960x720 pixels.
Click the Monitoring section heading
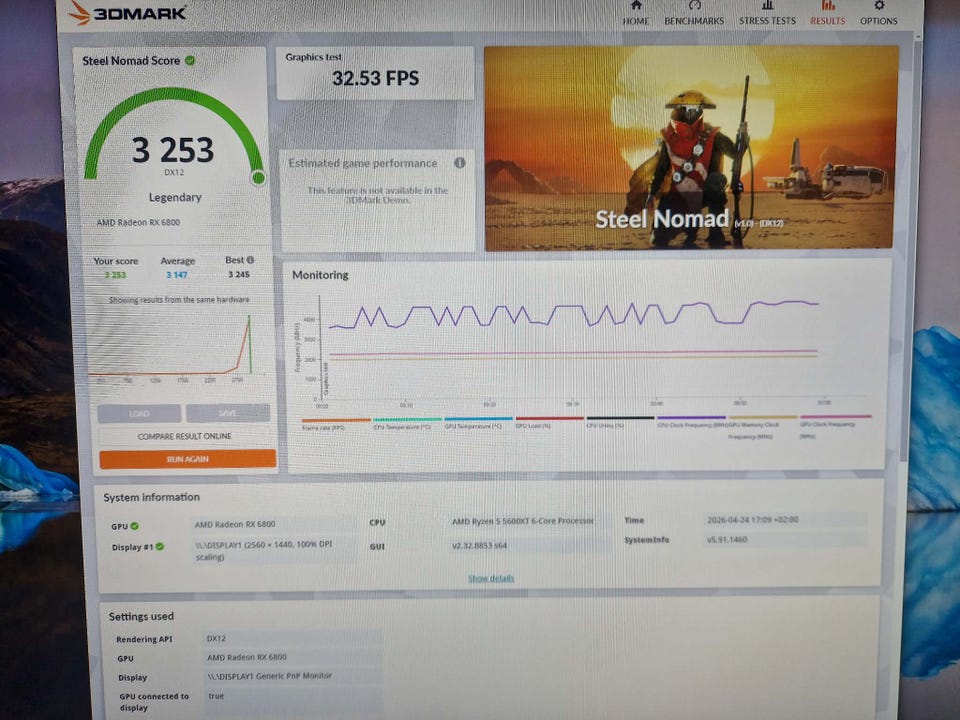[320, 275]
